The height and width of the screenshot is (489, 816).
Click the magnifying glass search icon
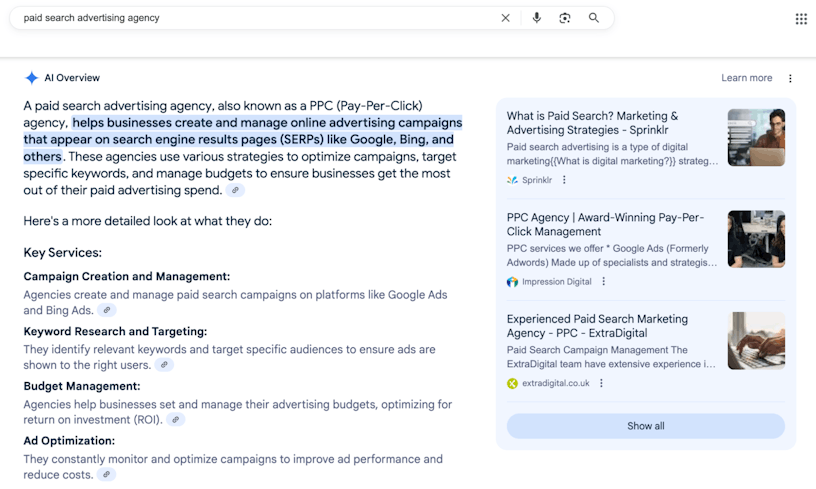[x=594, y=18]
